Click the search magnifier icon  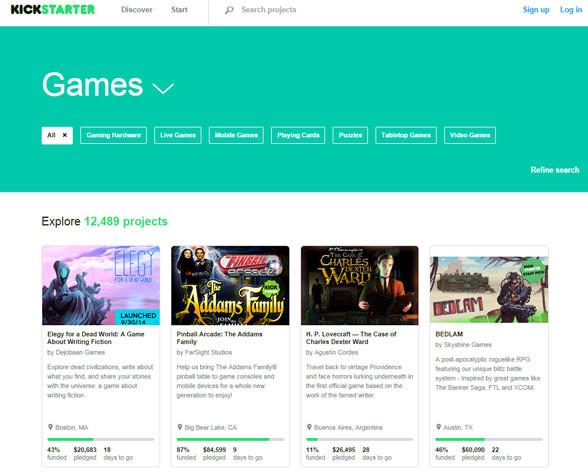pyautogui.click(x=229, y=10)
